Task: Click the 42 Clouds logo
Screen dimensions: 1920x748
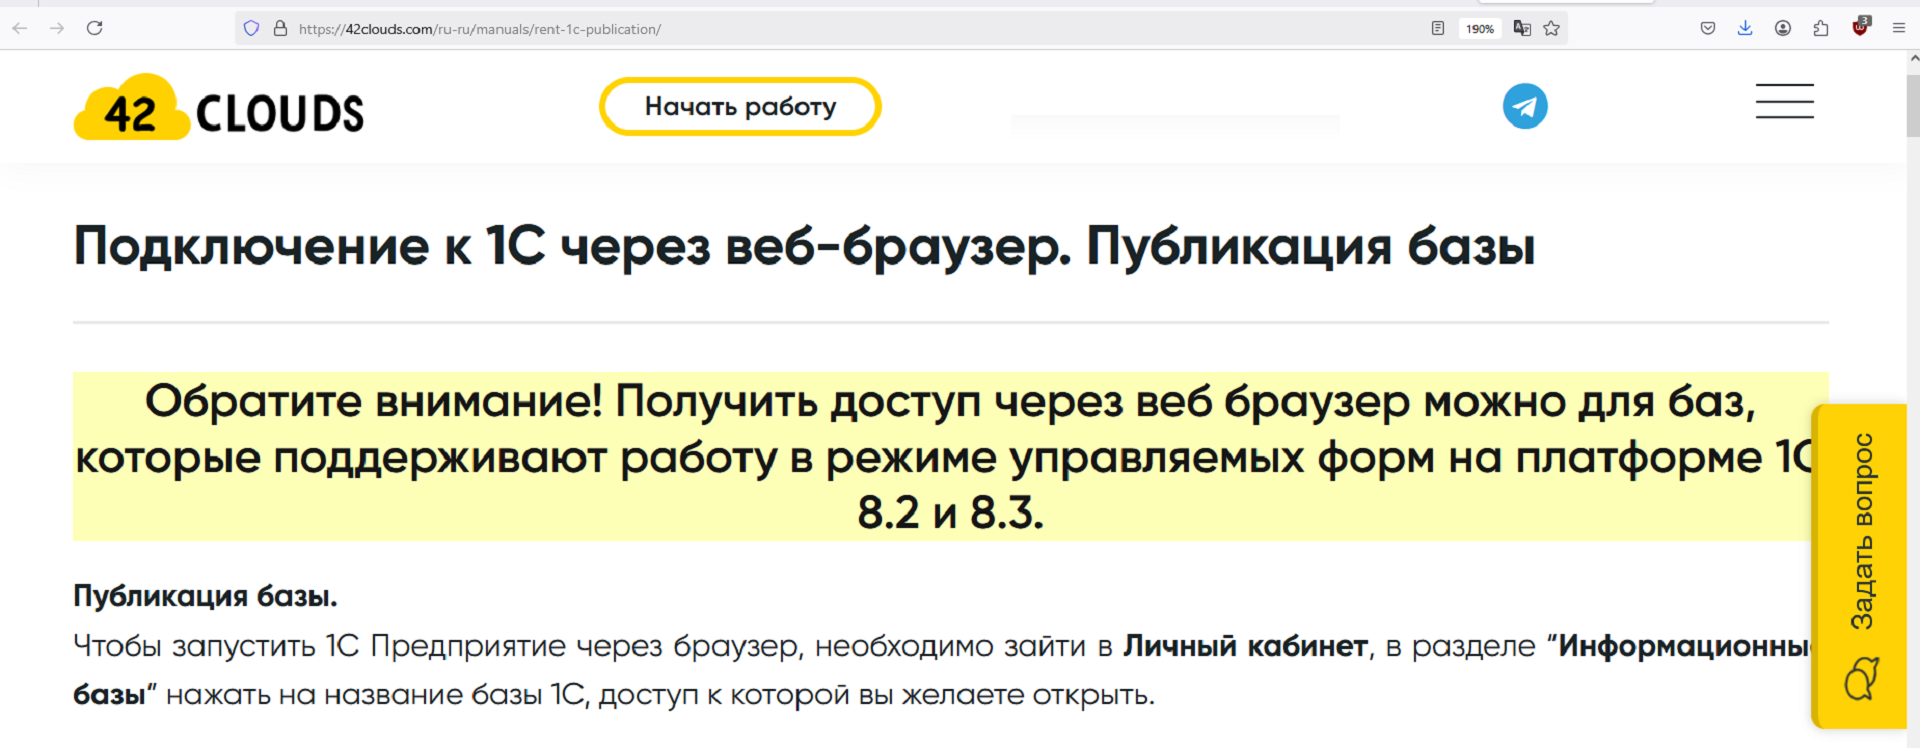Action: 219,108
